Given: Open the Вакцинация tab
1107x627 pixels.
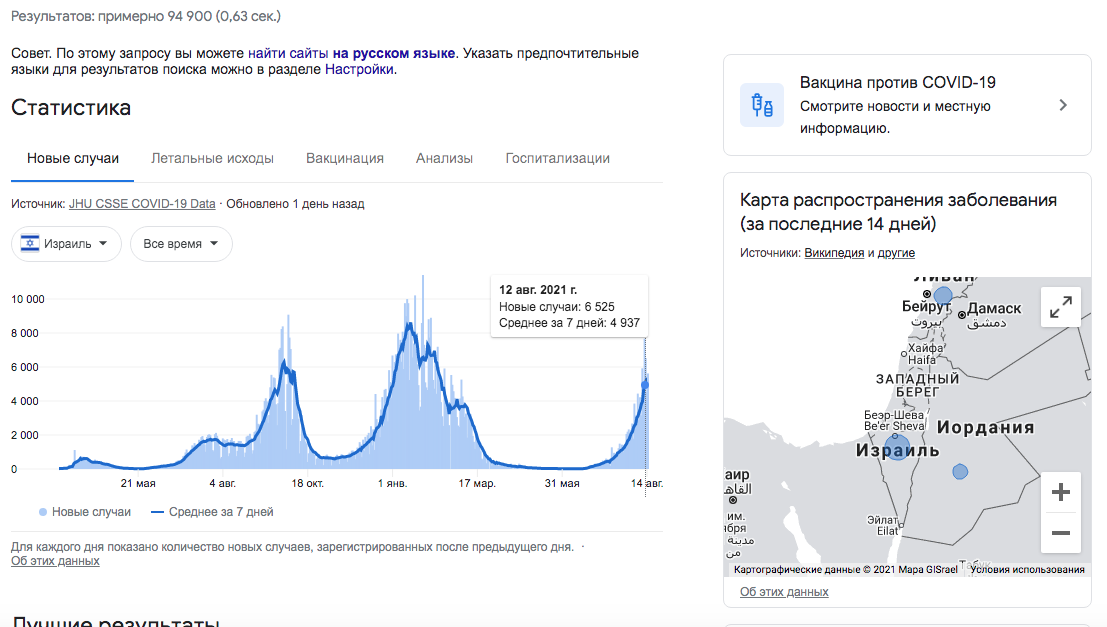Looking at the screenshot, I should click(x=344, y=157).
